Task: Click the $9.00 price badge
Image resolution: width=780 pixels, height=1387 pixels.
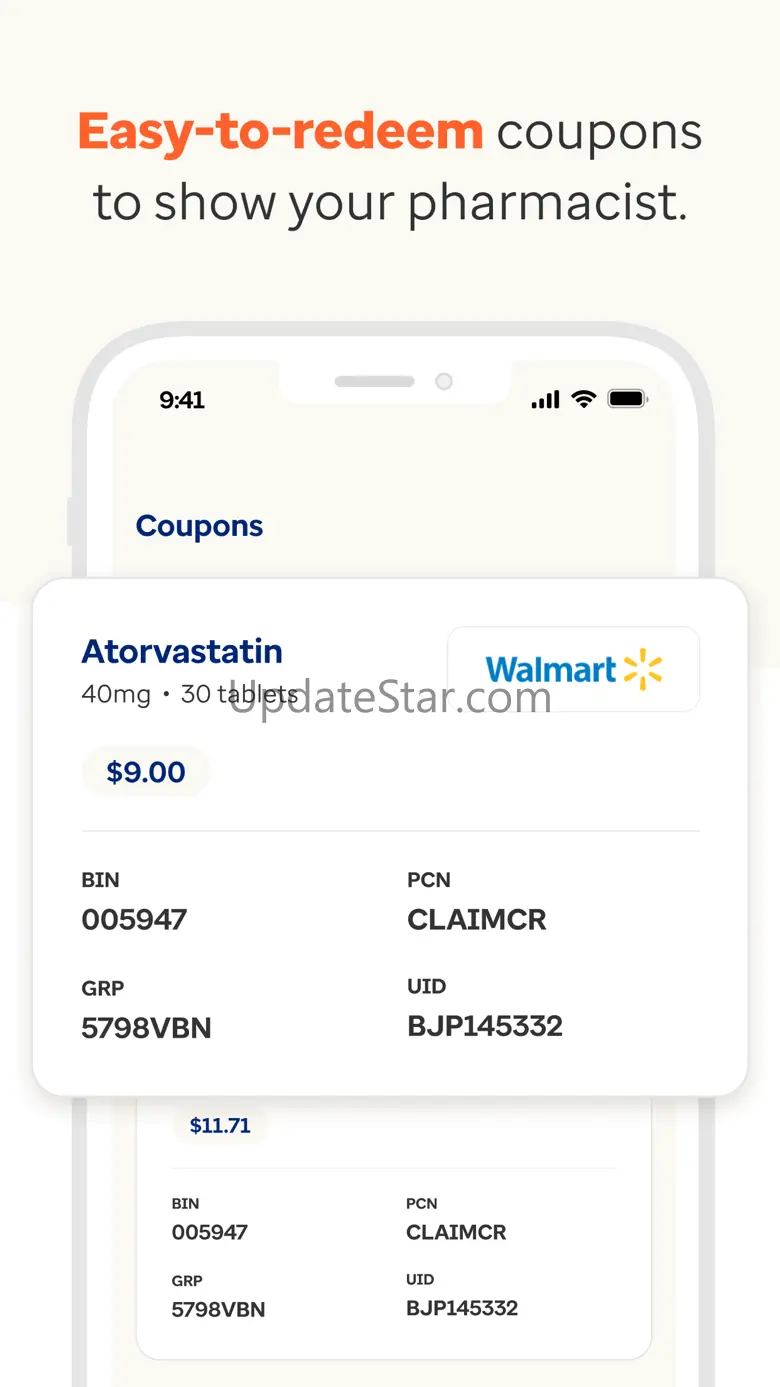Action: (146, 772)
